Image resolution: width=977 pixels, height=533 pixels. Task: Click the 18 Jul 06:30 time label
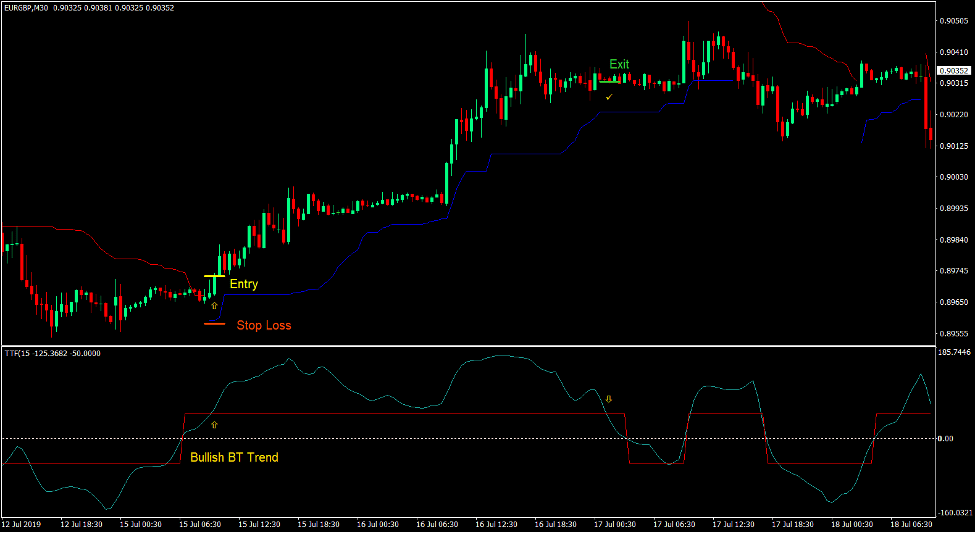pos(911,524)
